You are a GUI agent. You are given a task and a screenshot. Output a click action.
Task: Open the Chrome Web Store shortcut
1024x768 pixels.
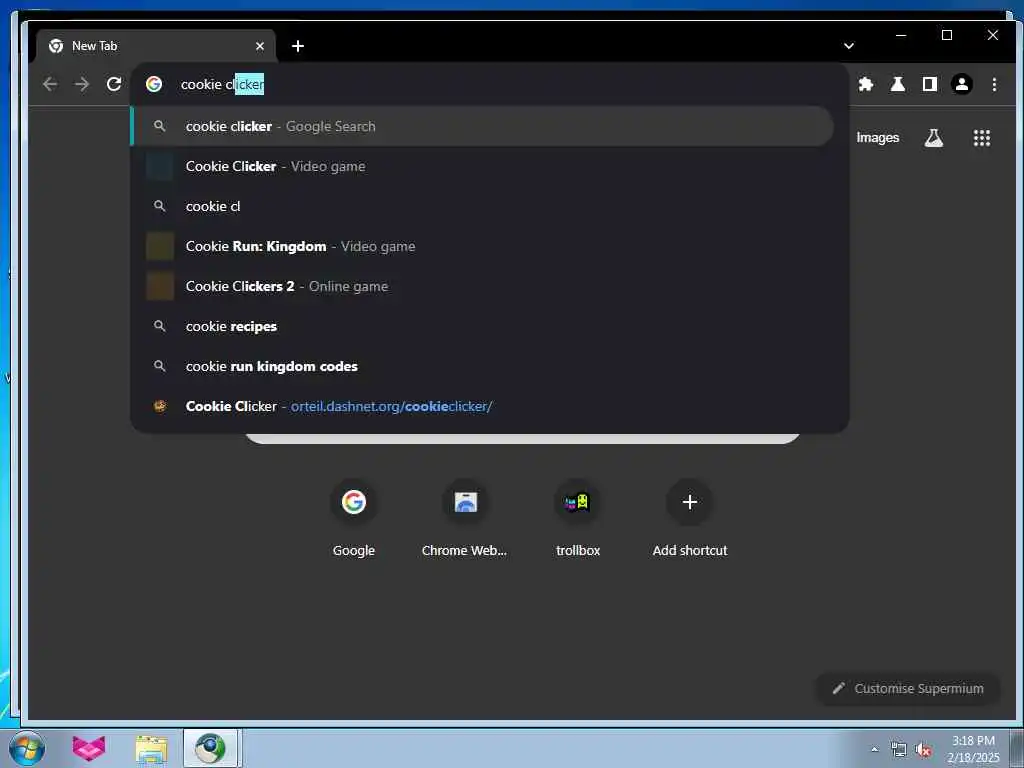tap(465, 518)
